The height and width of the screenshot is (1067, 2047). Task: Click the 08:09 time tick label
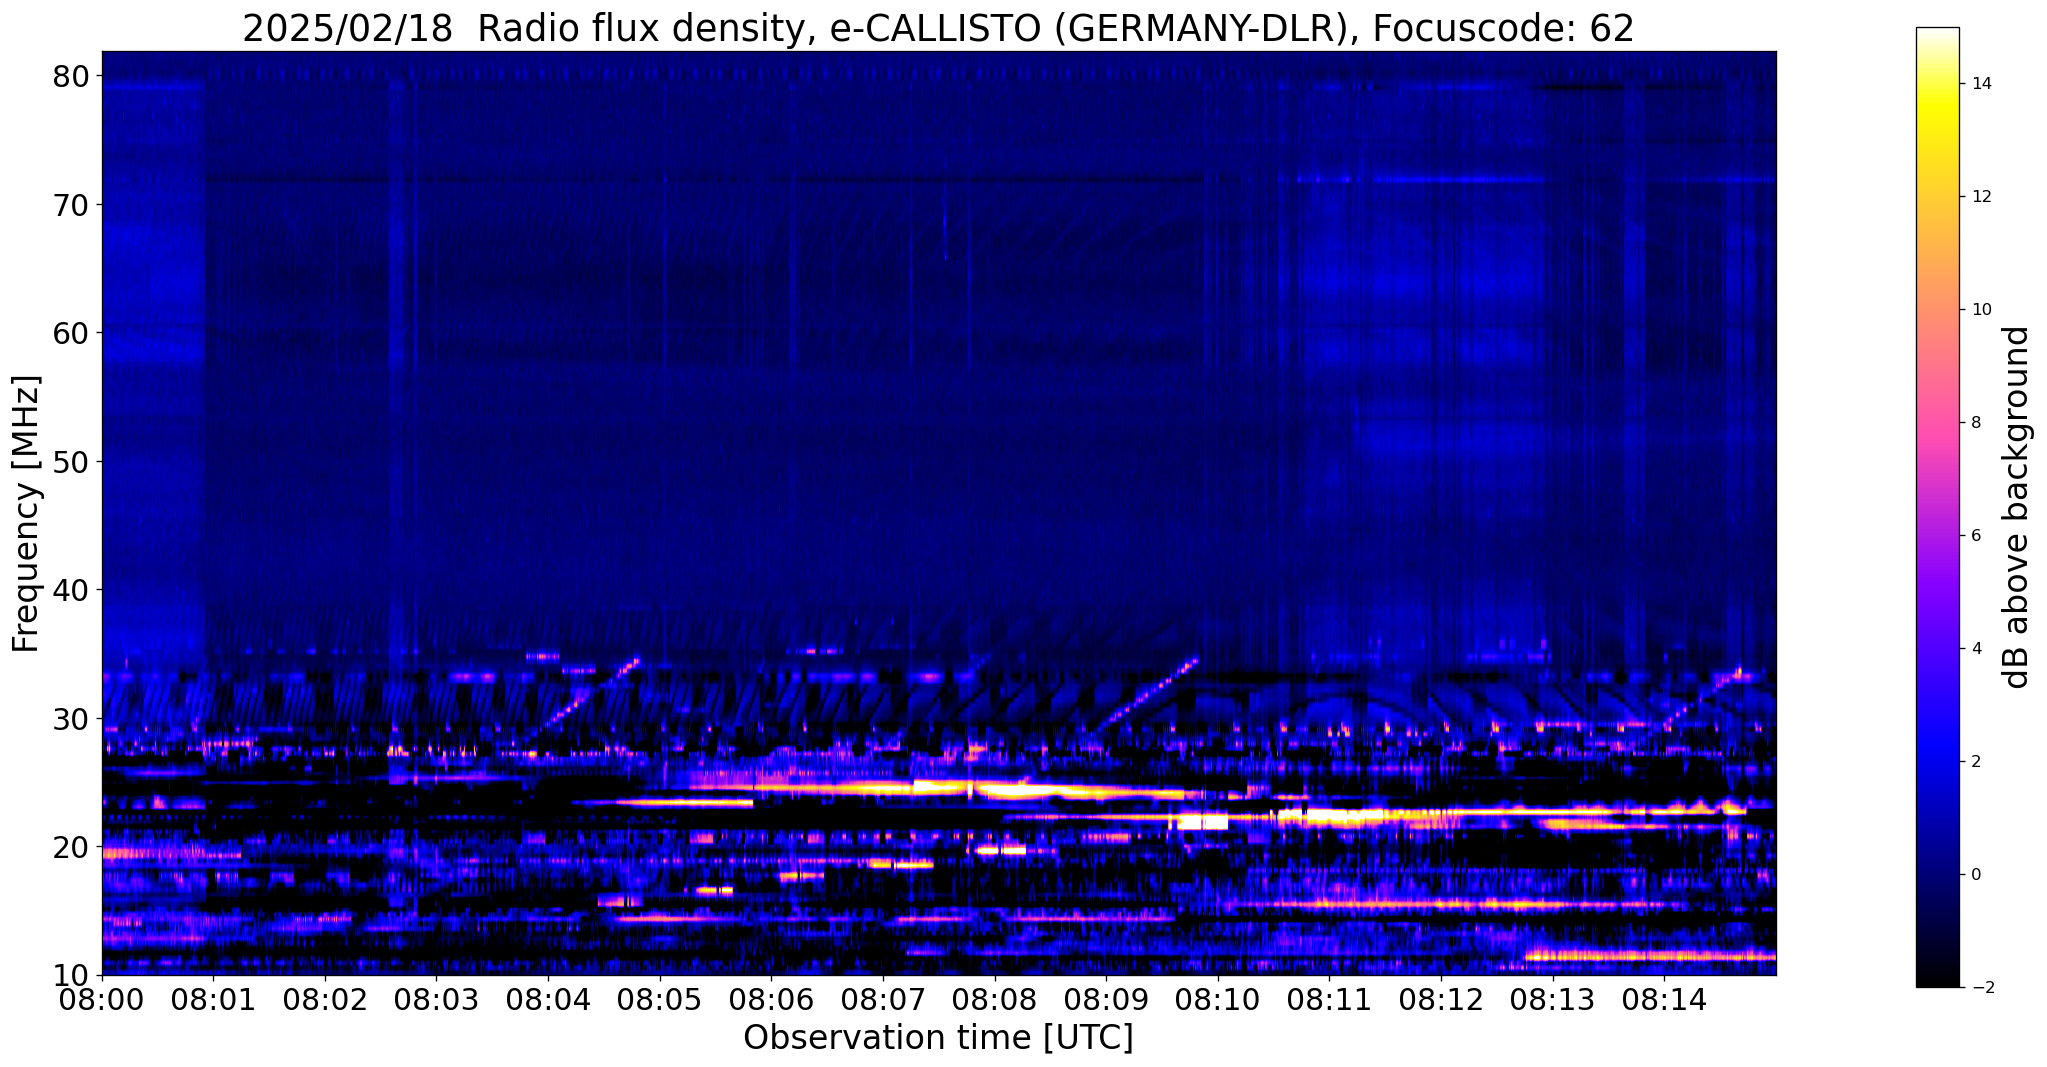(x=1106, y=998)
